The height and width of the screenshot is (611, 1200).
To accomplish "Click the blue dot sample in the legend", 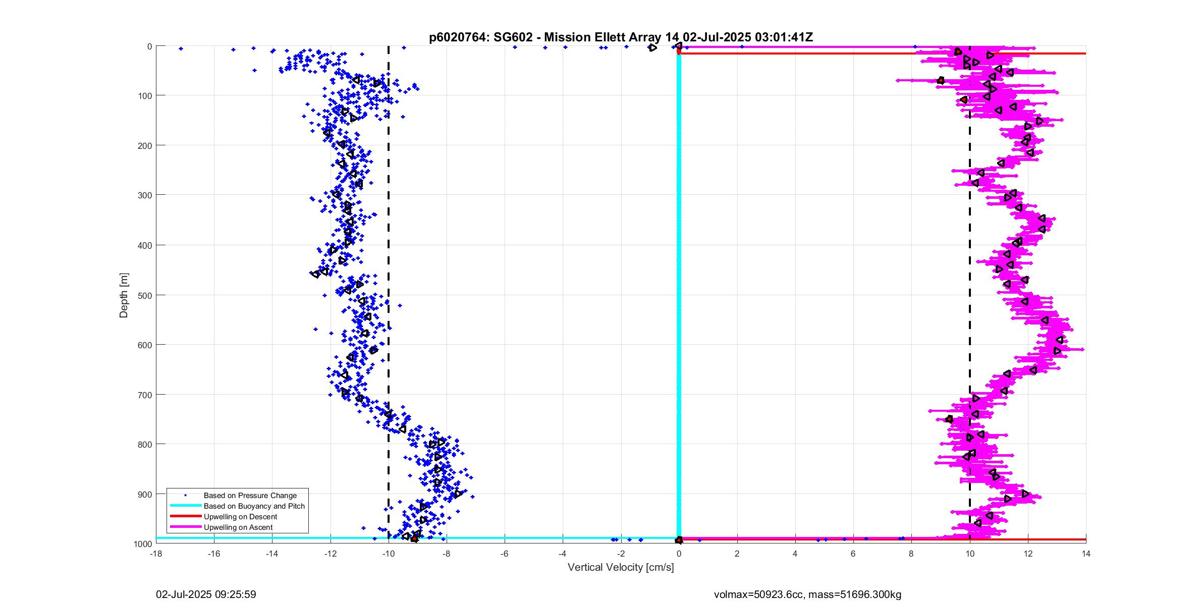I will [184, 495].
